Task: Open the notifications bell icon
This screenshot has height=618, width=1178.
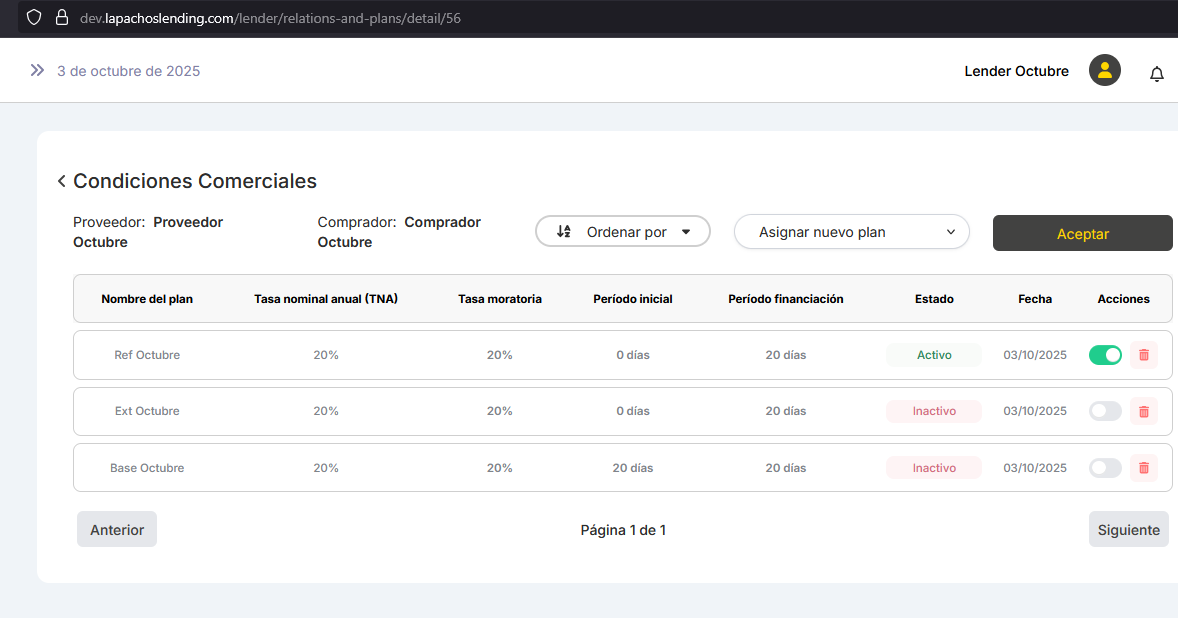Action: pos(1157,74)
